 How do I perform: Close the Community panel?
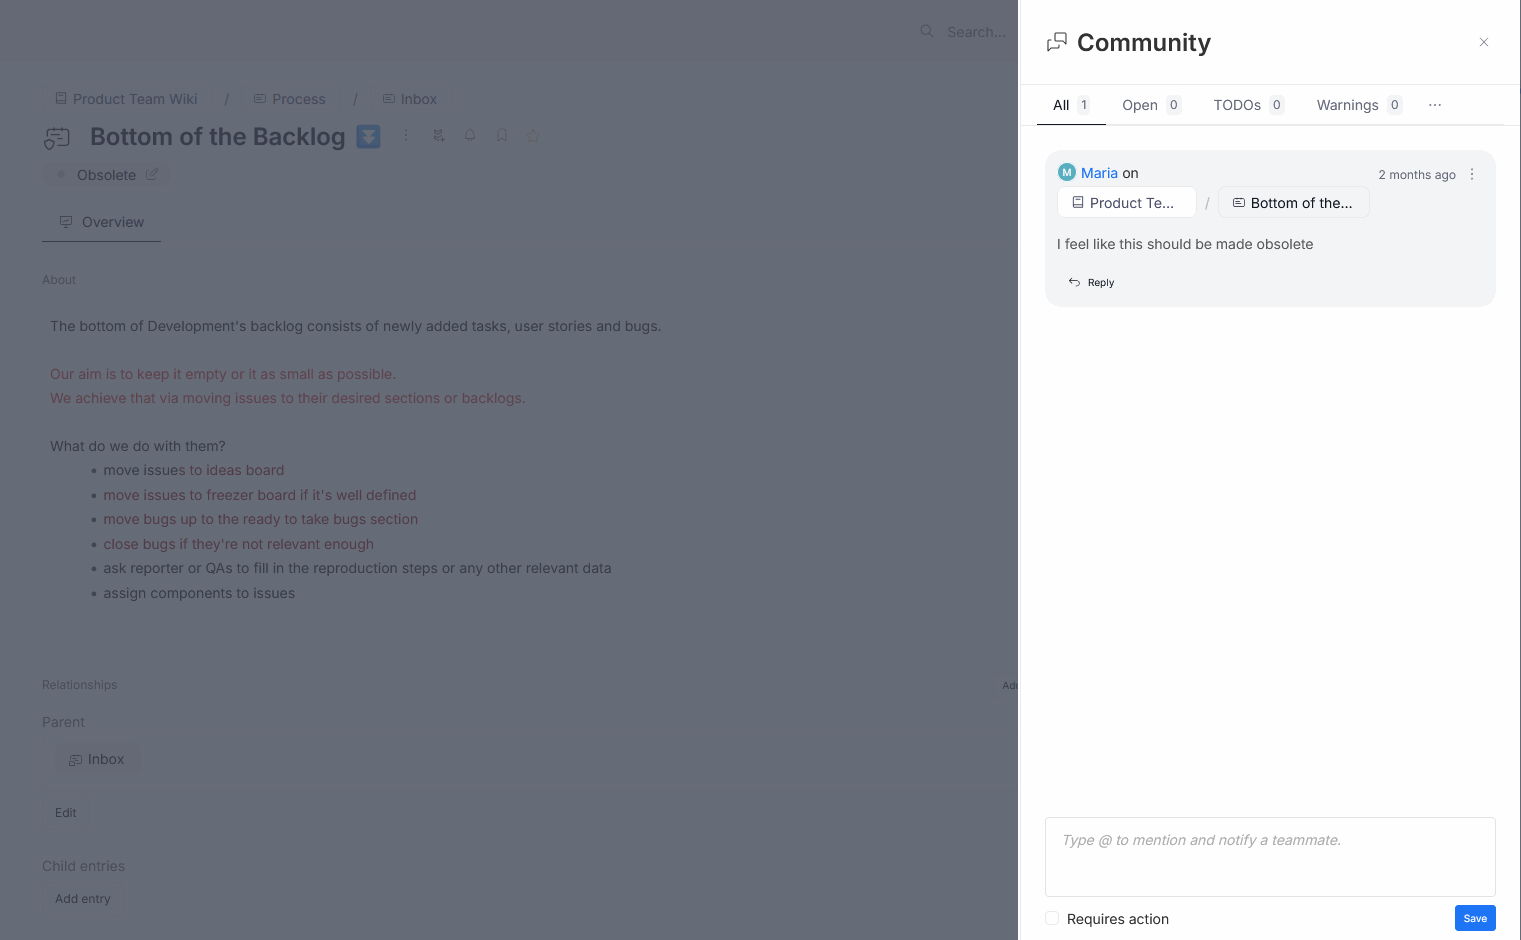pos(1483,42)
